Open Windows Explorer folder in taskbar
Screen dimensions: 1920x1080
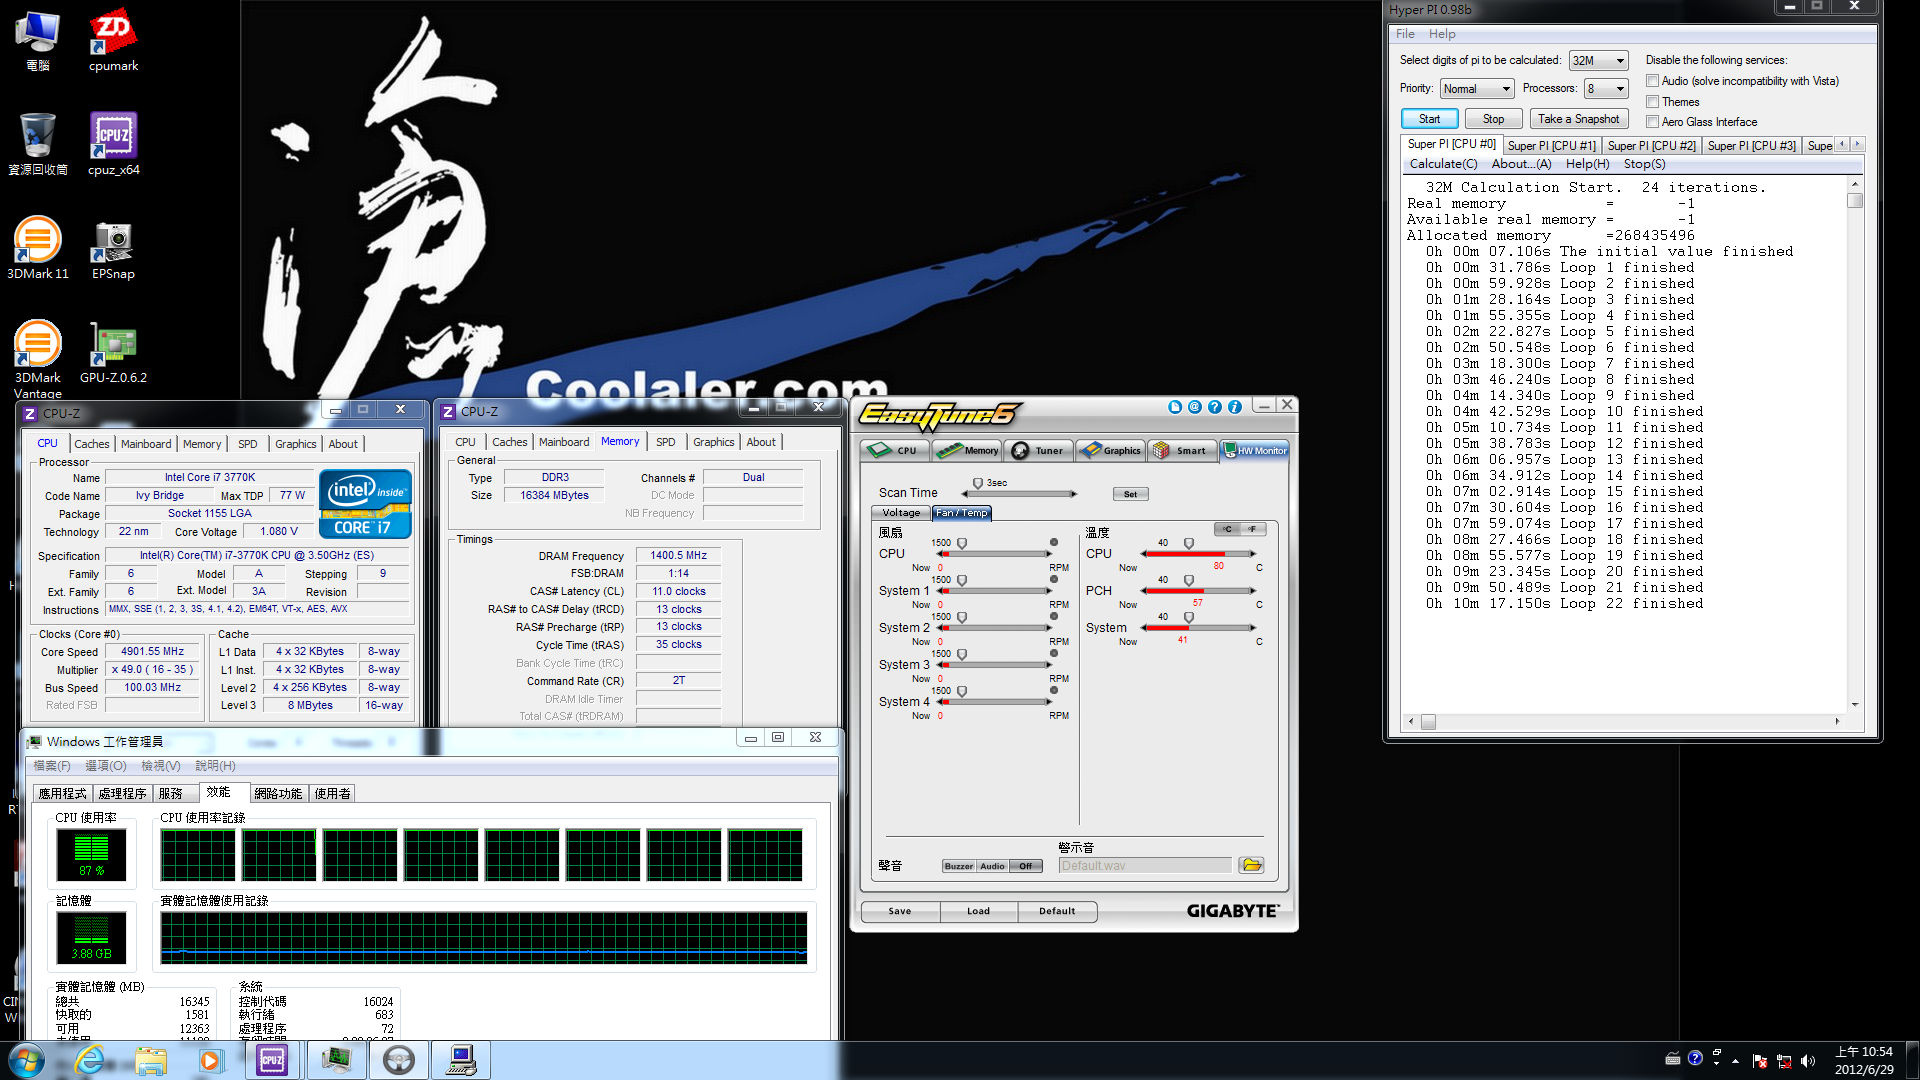151,1060
